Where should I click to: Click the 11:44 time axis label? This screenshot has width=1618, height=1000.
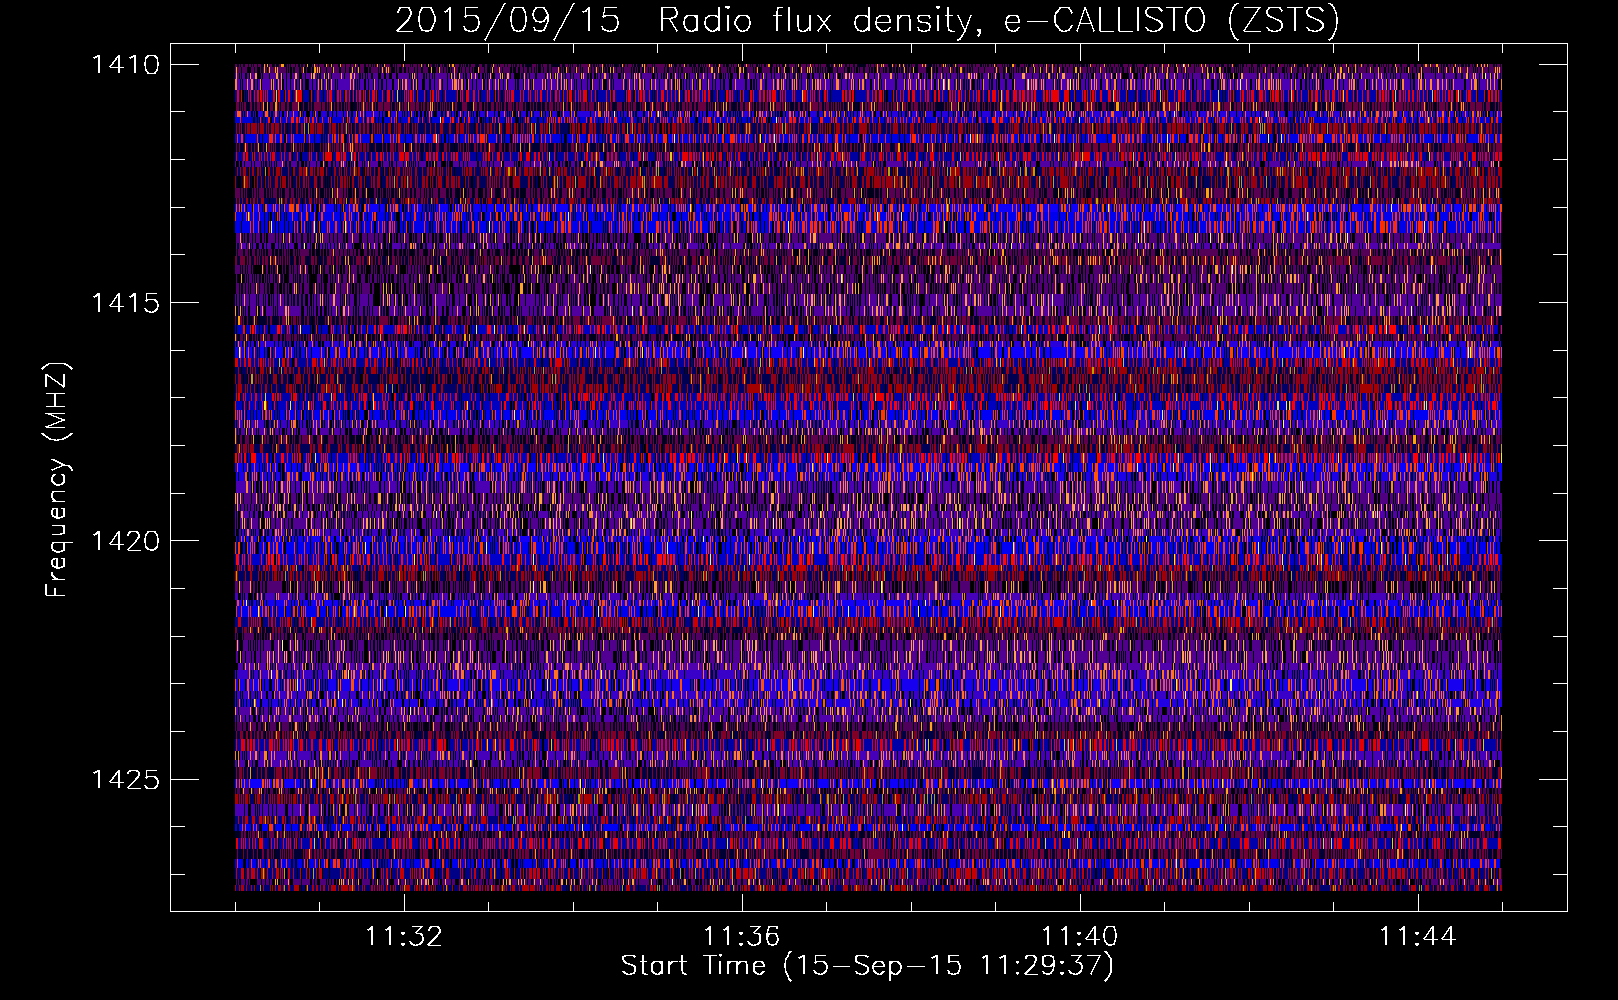[1418, 937]
